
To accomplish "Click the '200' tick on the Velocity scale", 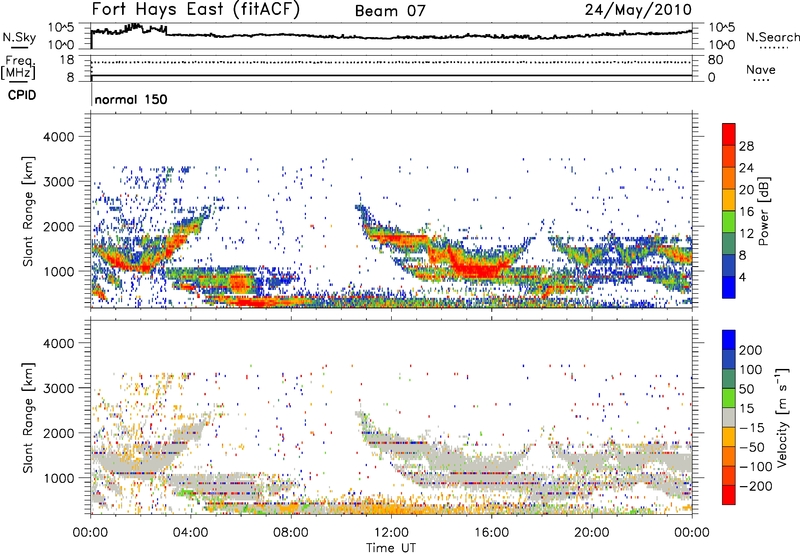I will 750,350.
